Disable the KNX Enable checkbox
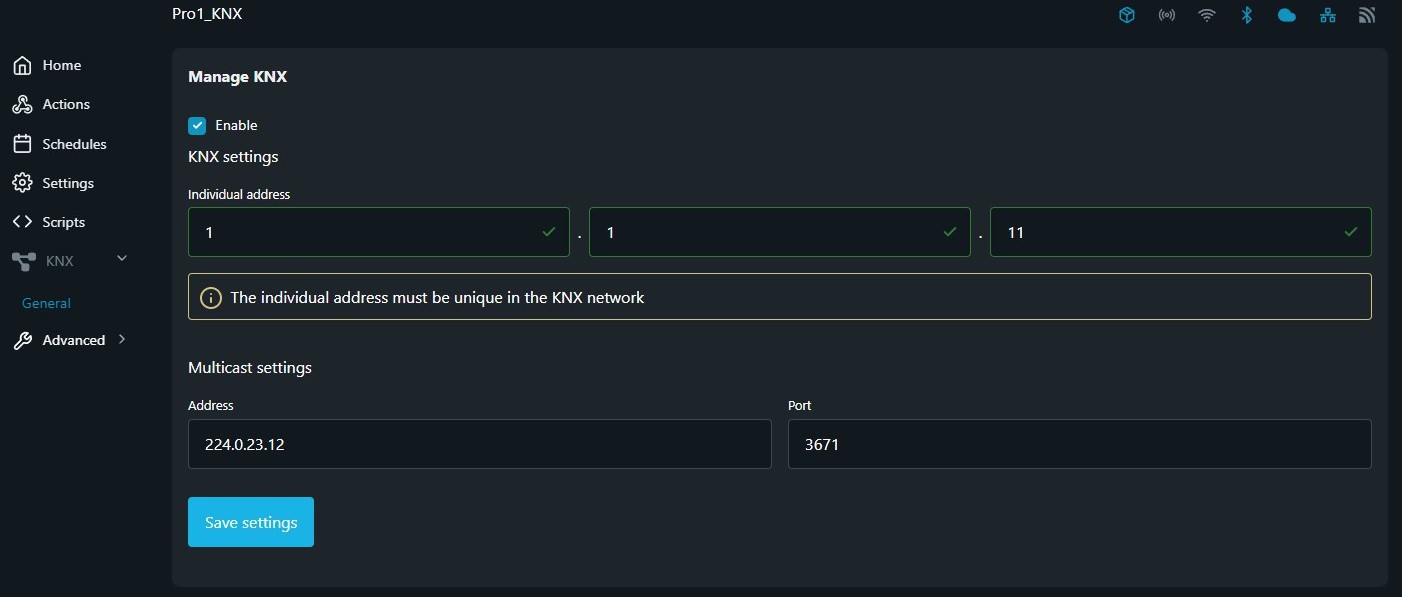 click(197, 125)
